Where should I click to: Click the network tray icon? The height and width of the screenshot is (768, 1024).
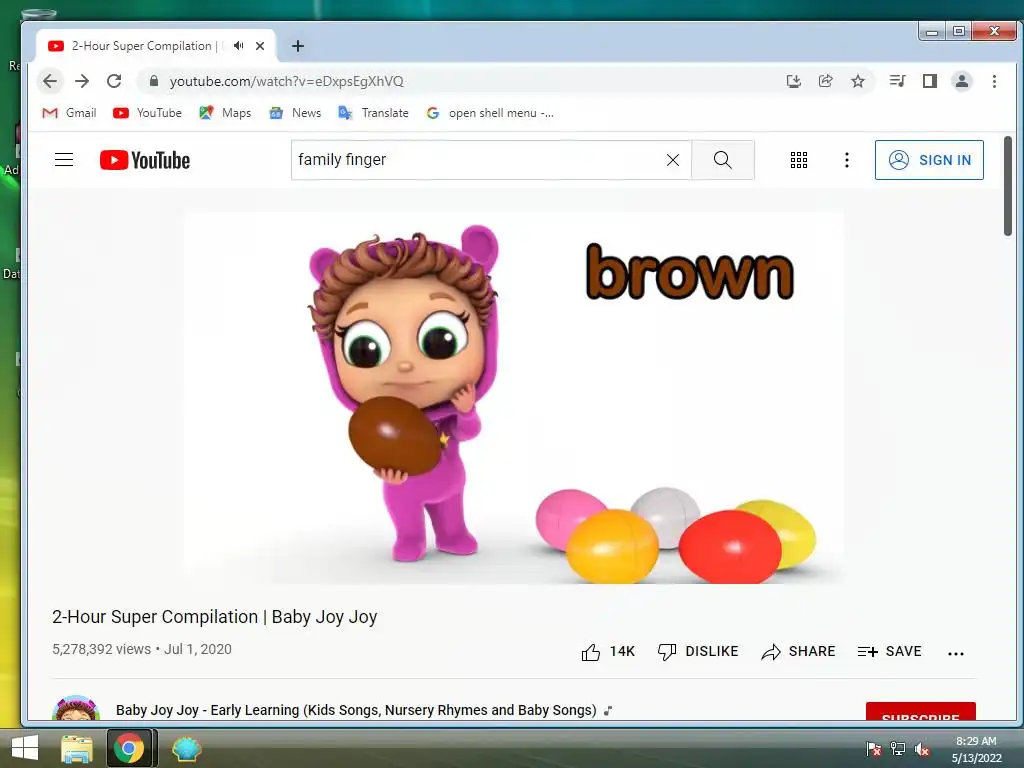pyautogui.click(x=898, y=749)
